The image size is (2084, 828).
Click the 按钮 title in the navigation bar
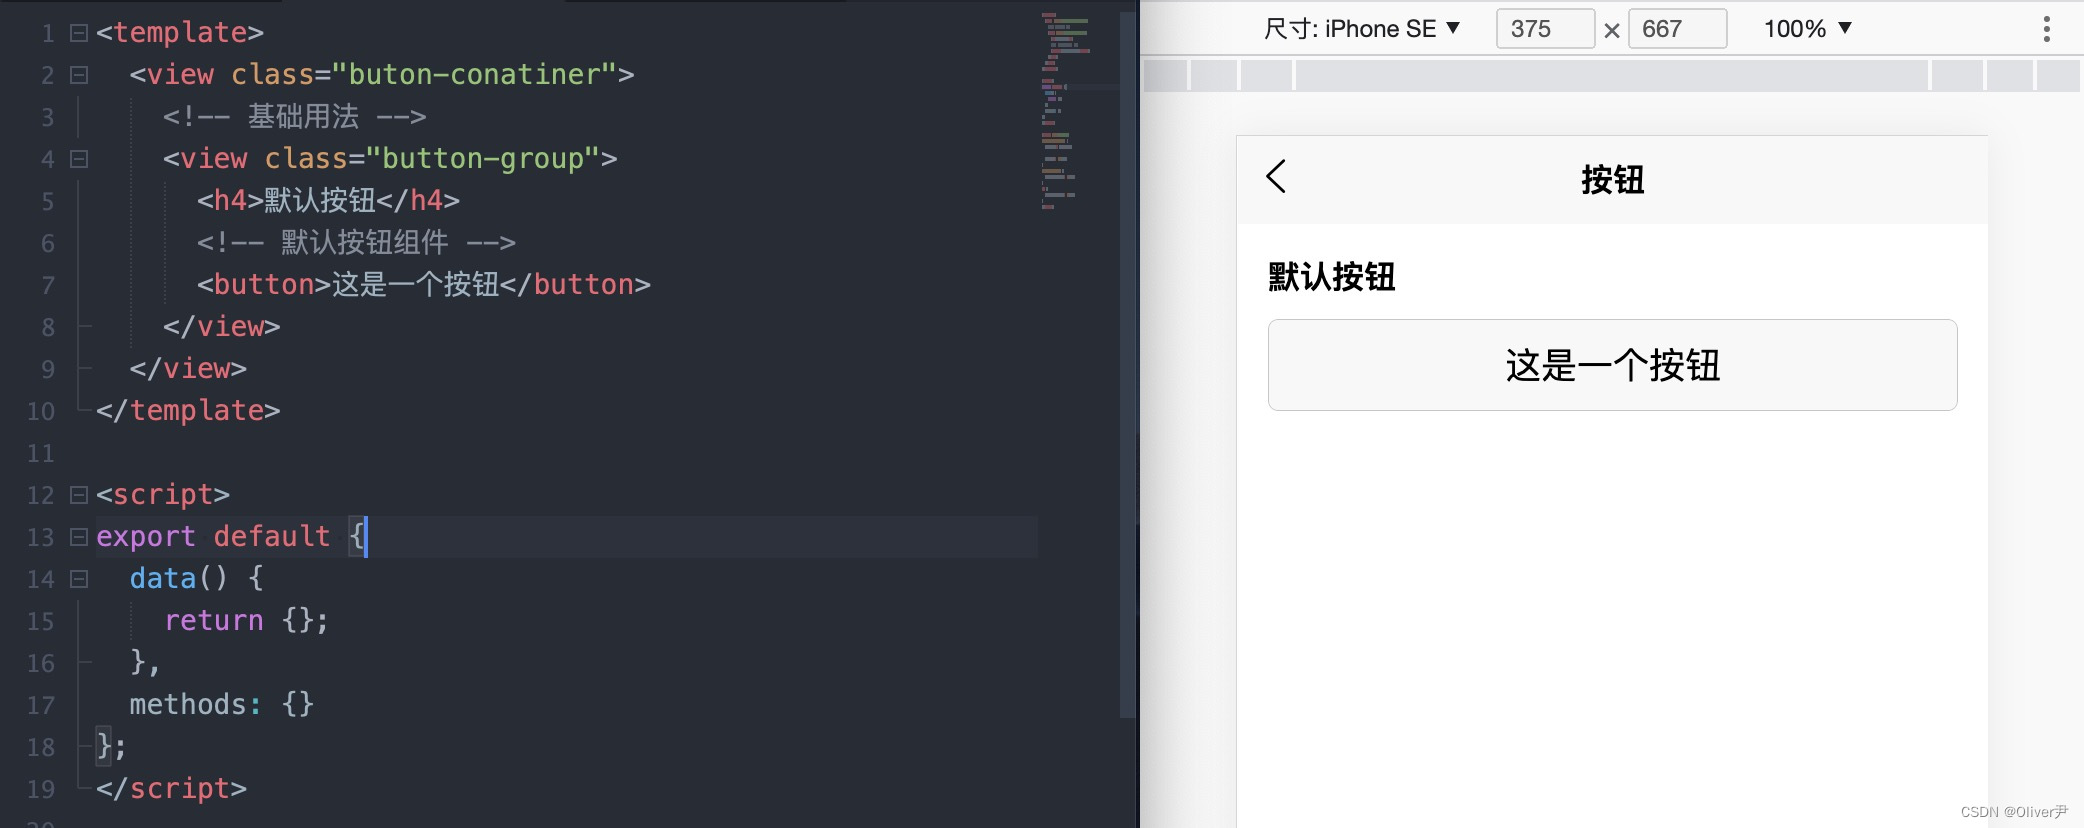click(x=1612, y=180)
